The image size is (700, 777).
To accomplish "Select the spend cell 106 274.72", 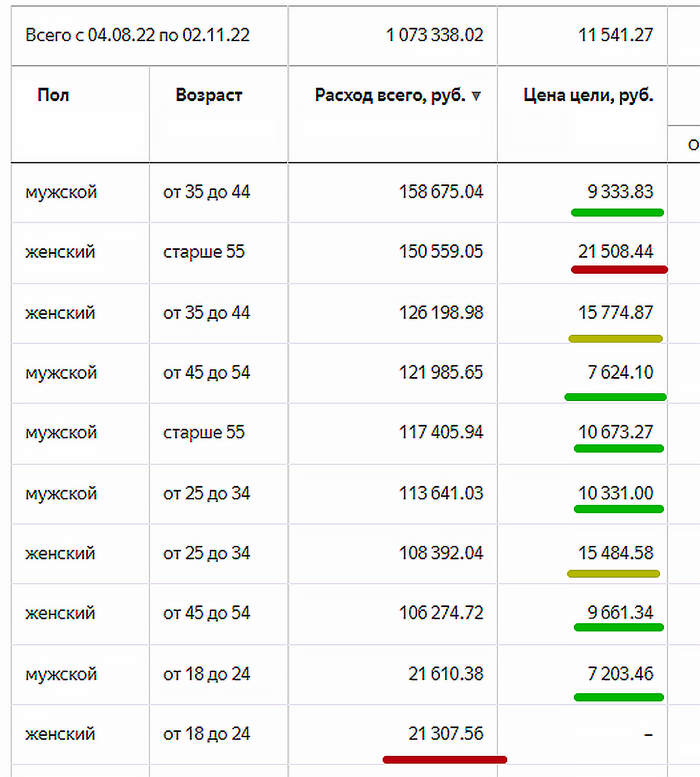I will [440, 613].
